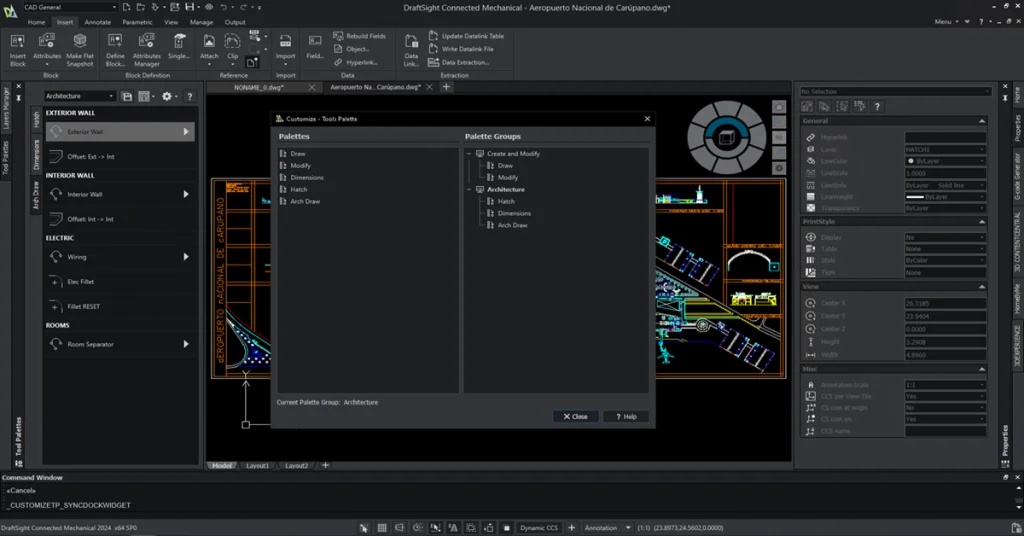
Task: Click the Rebuild Fields icon
Action: 337,36
